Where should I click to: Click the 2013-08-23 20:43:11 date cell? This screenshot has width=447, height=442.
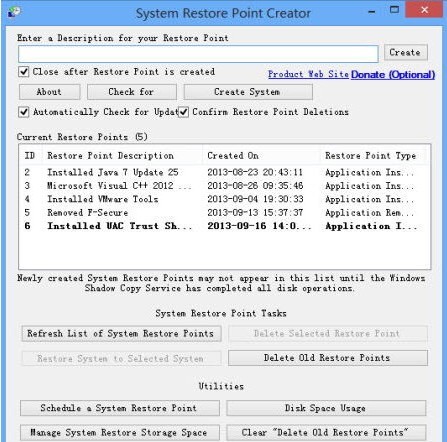(x=255, y=172)
